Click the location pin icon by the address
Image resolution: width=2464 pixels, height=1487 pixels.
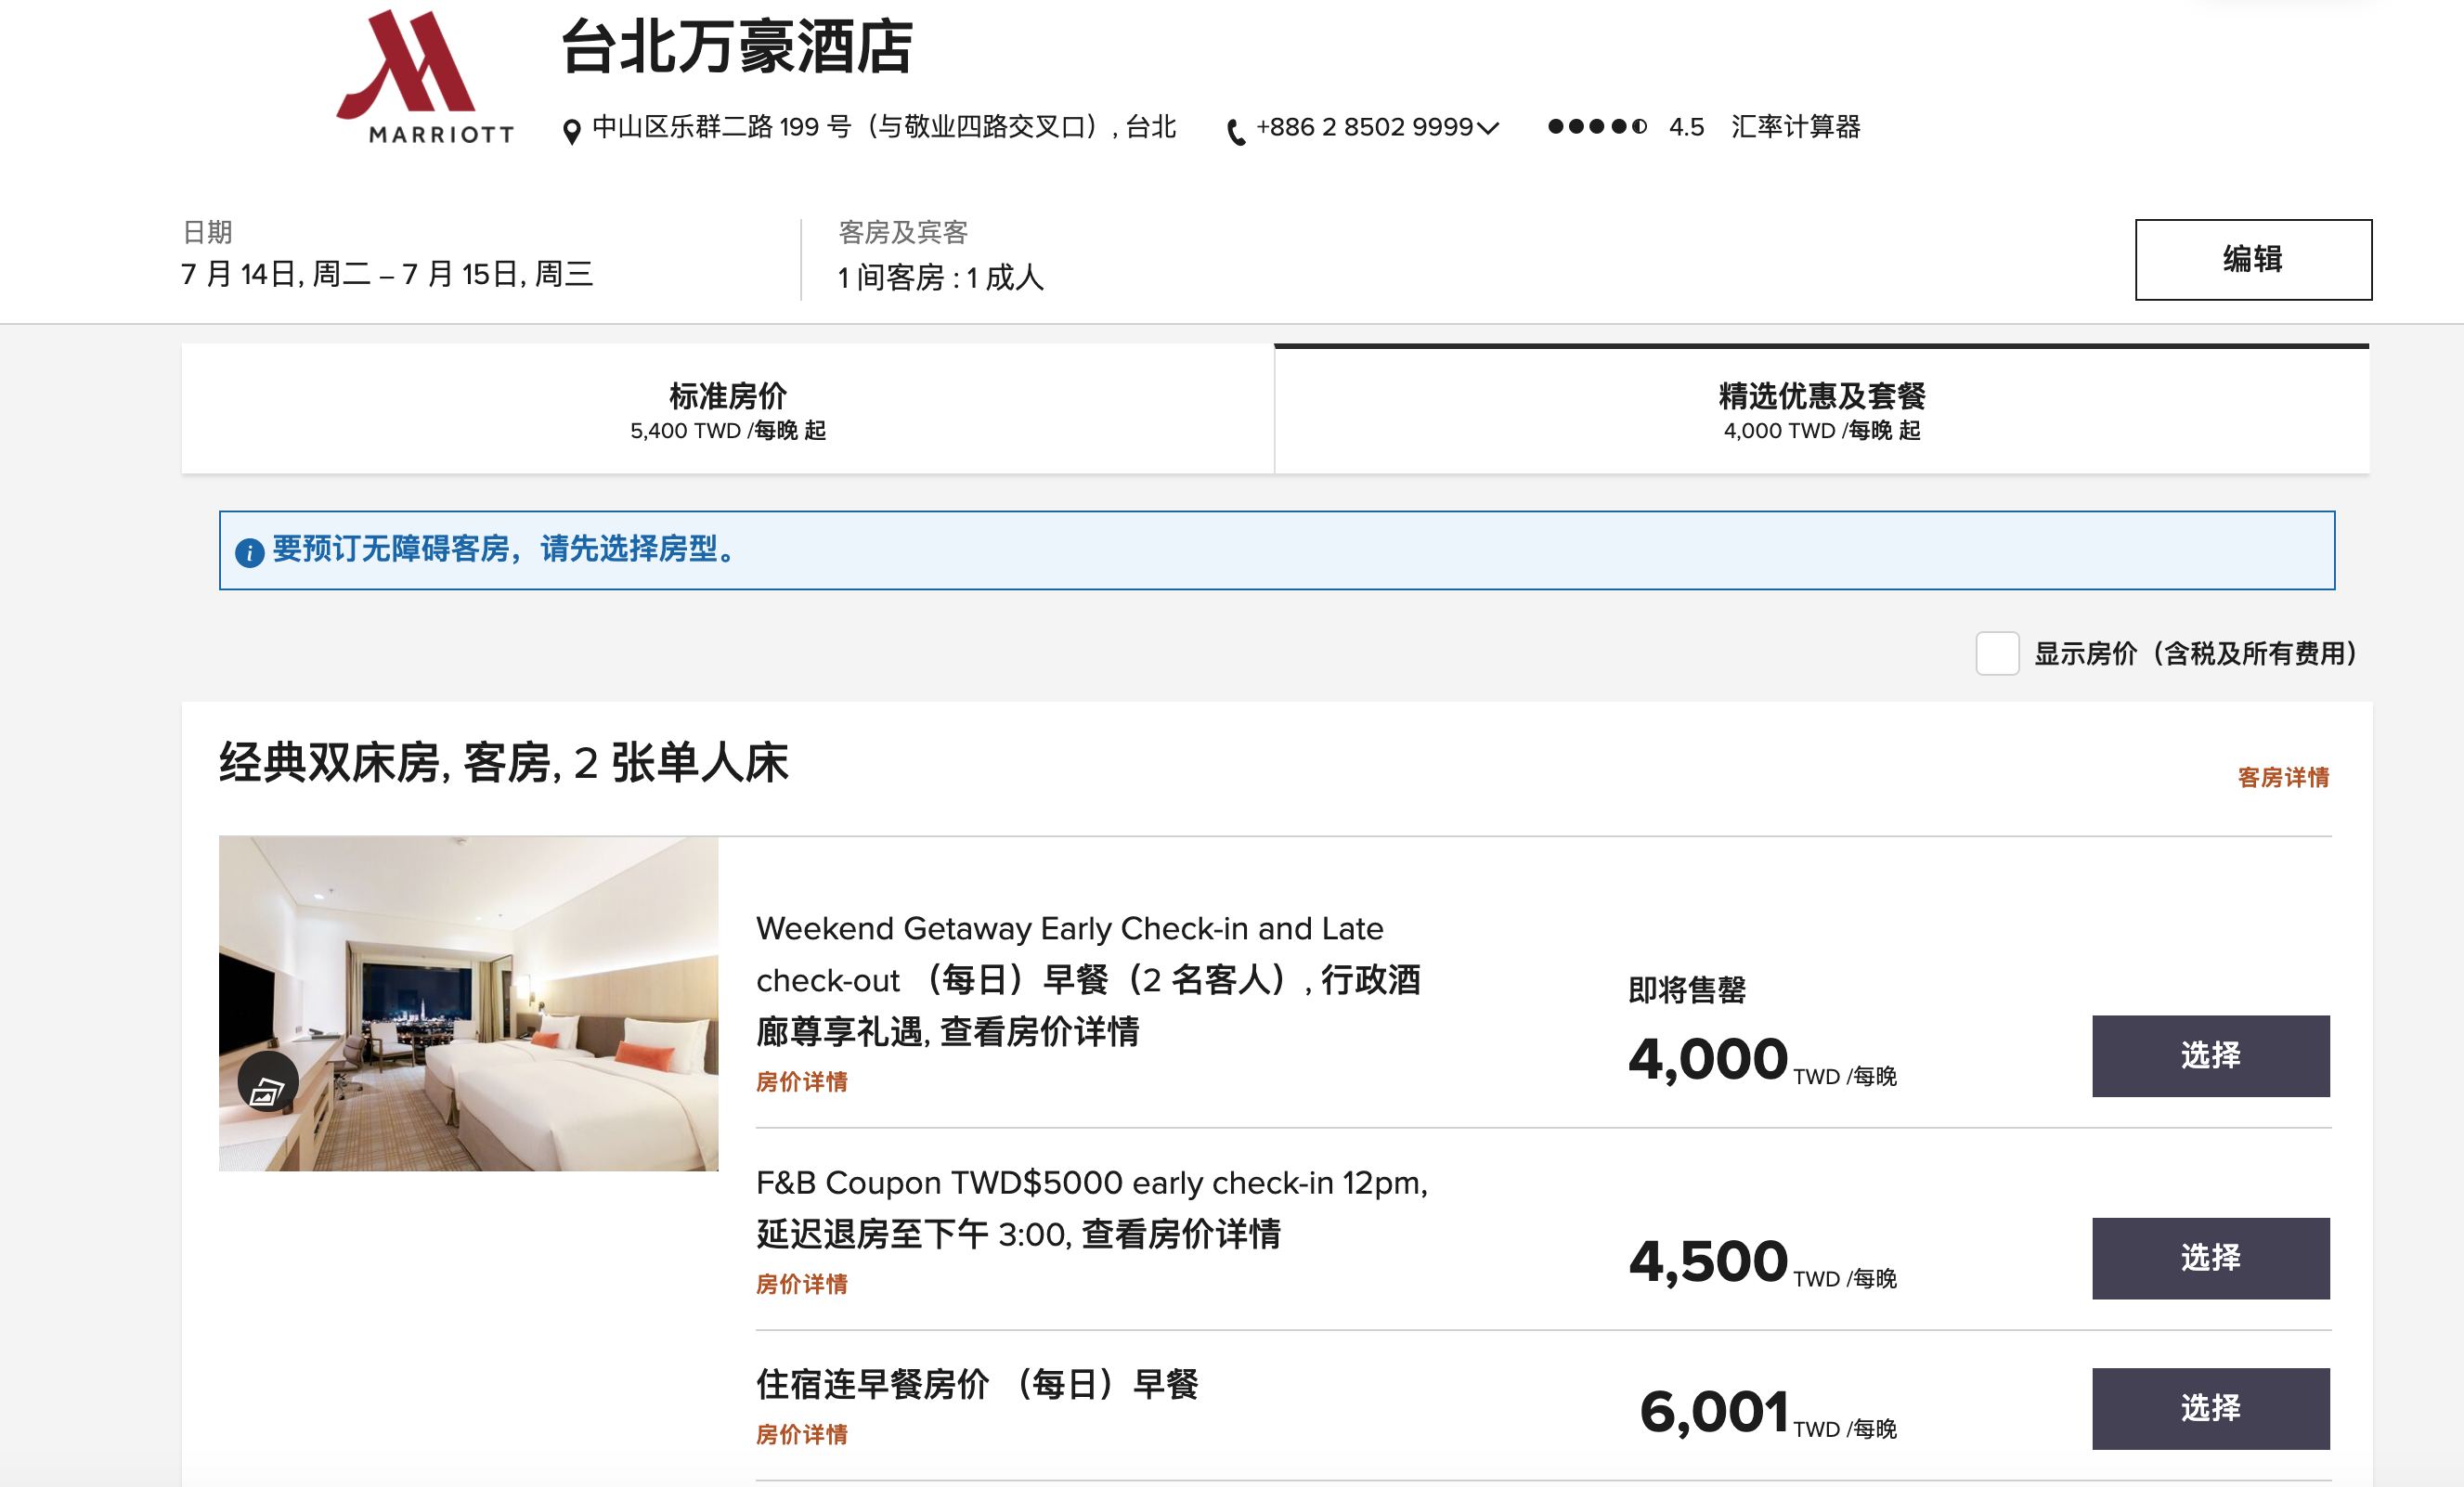[x=572, y=131]
